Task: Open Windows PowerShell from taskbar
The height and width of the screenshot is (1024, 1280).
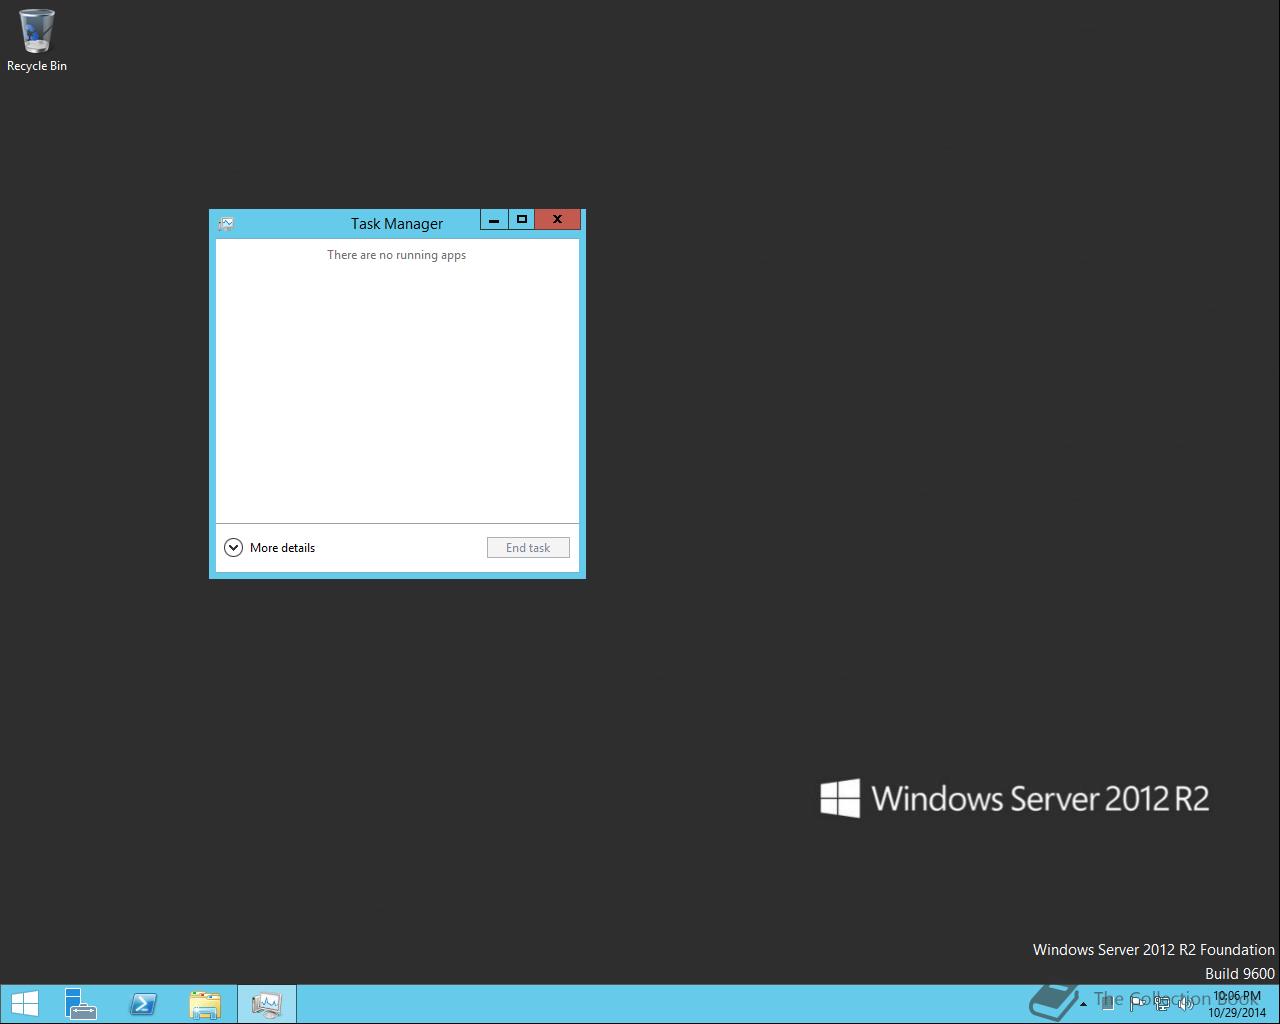Action: coord(143,1004)
